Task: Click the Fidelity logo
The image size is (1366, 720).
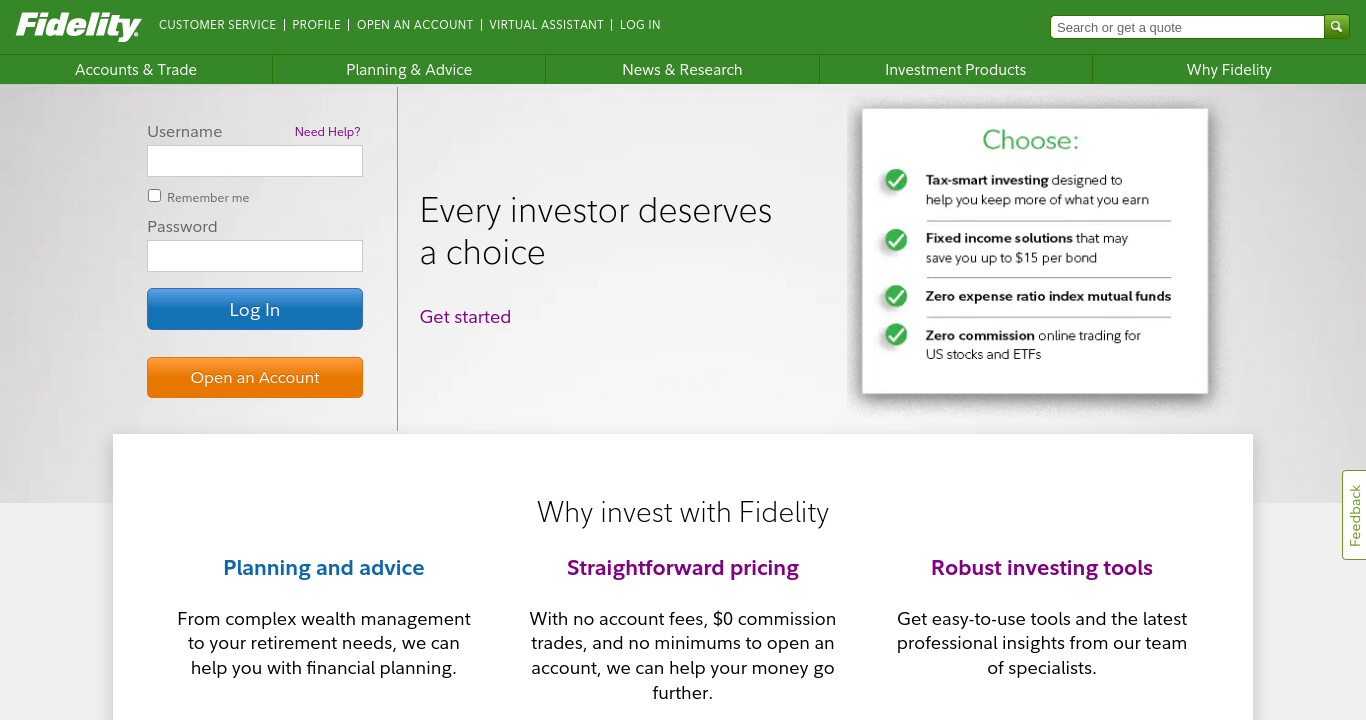Action: pos(79,26)
